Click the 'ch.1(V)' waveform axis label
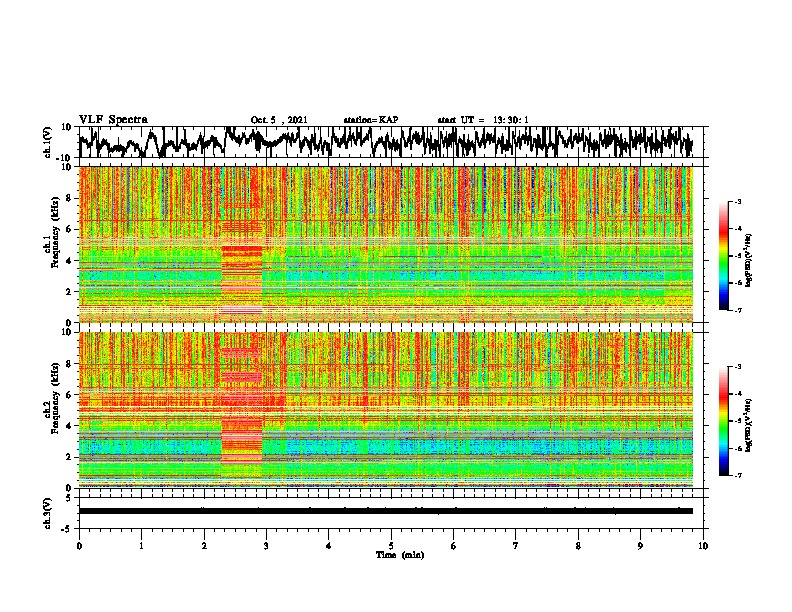The image size is (792, 612). tap(48, 142)
